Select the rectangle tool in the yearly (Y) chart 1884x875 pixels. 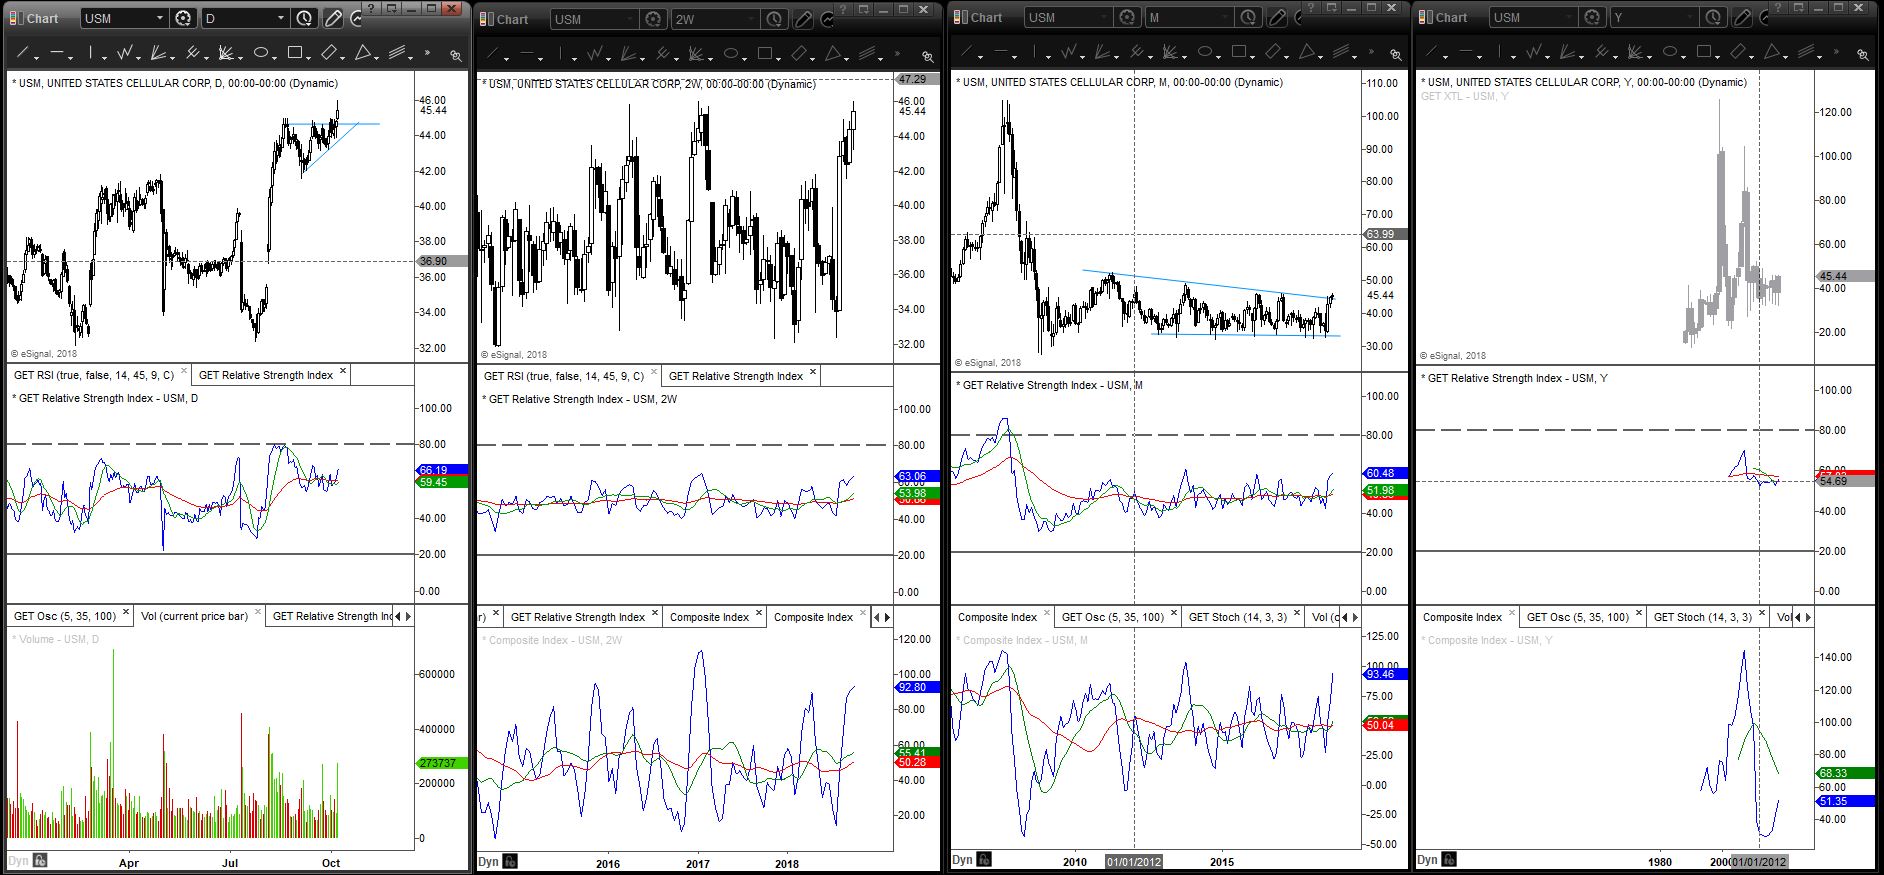1703,52
